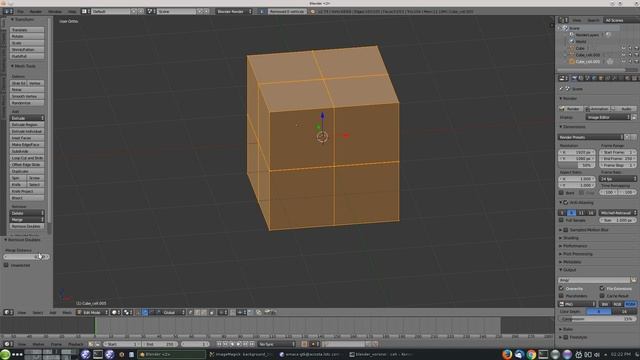Viewport: 640px width, 360px height.
Task: Select RGBA color mode
Action: coord(631,304)
